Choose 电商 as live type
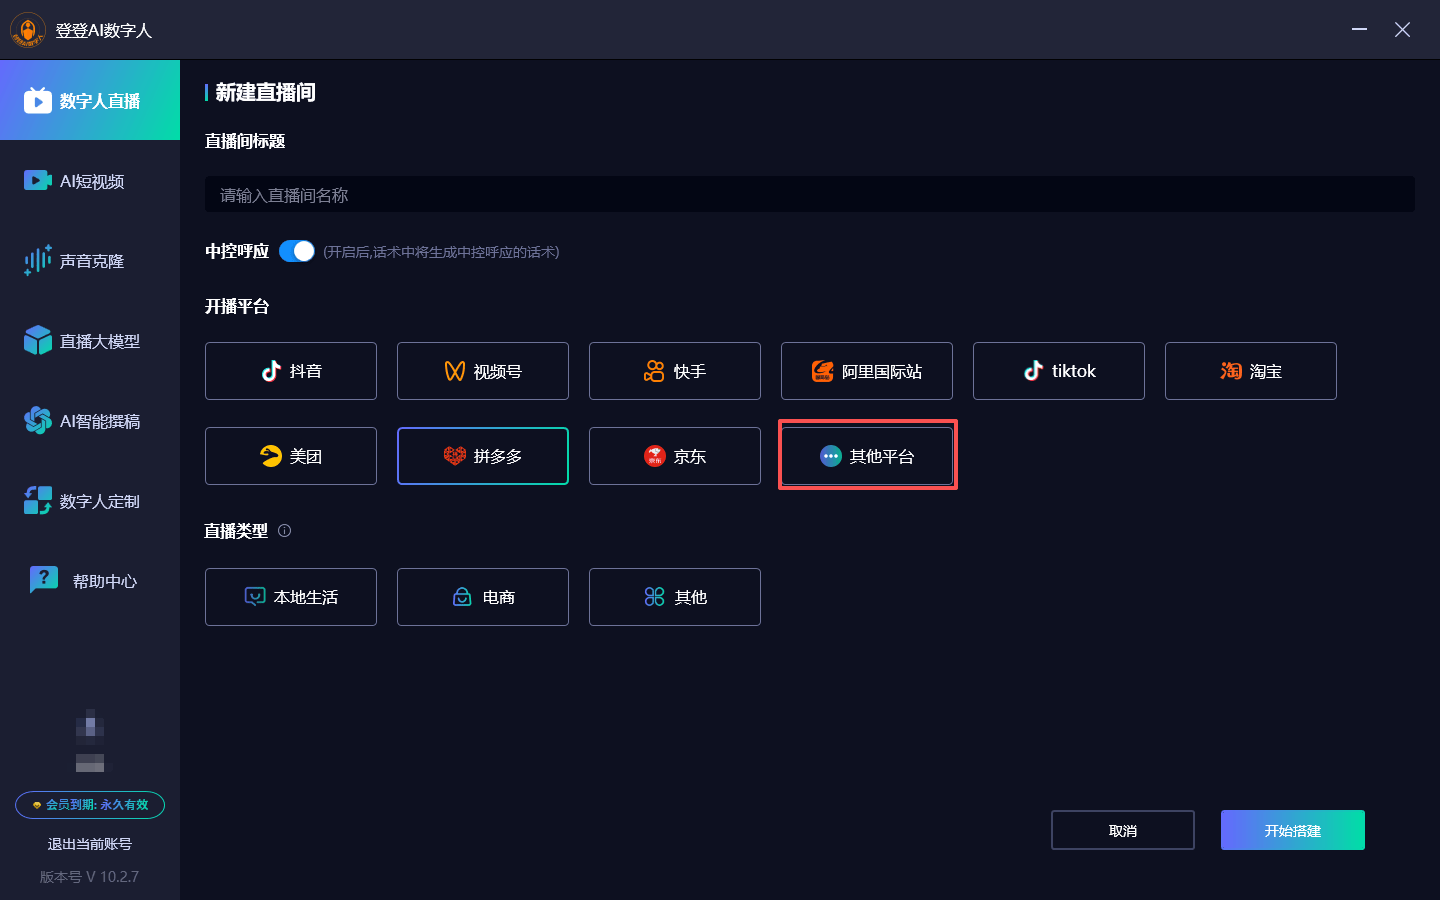The image size is (1440, 900). (483, 597)
